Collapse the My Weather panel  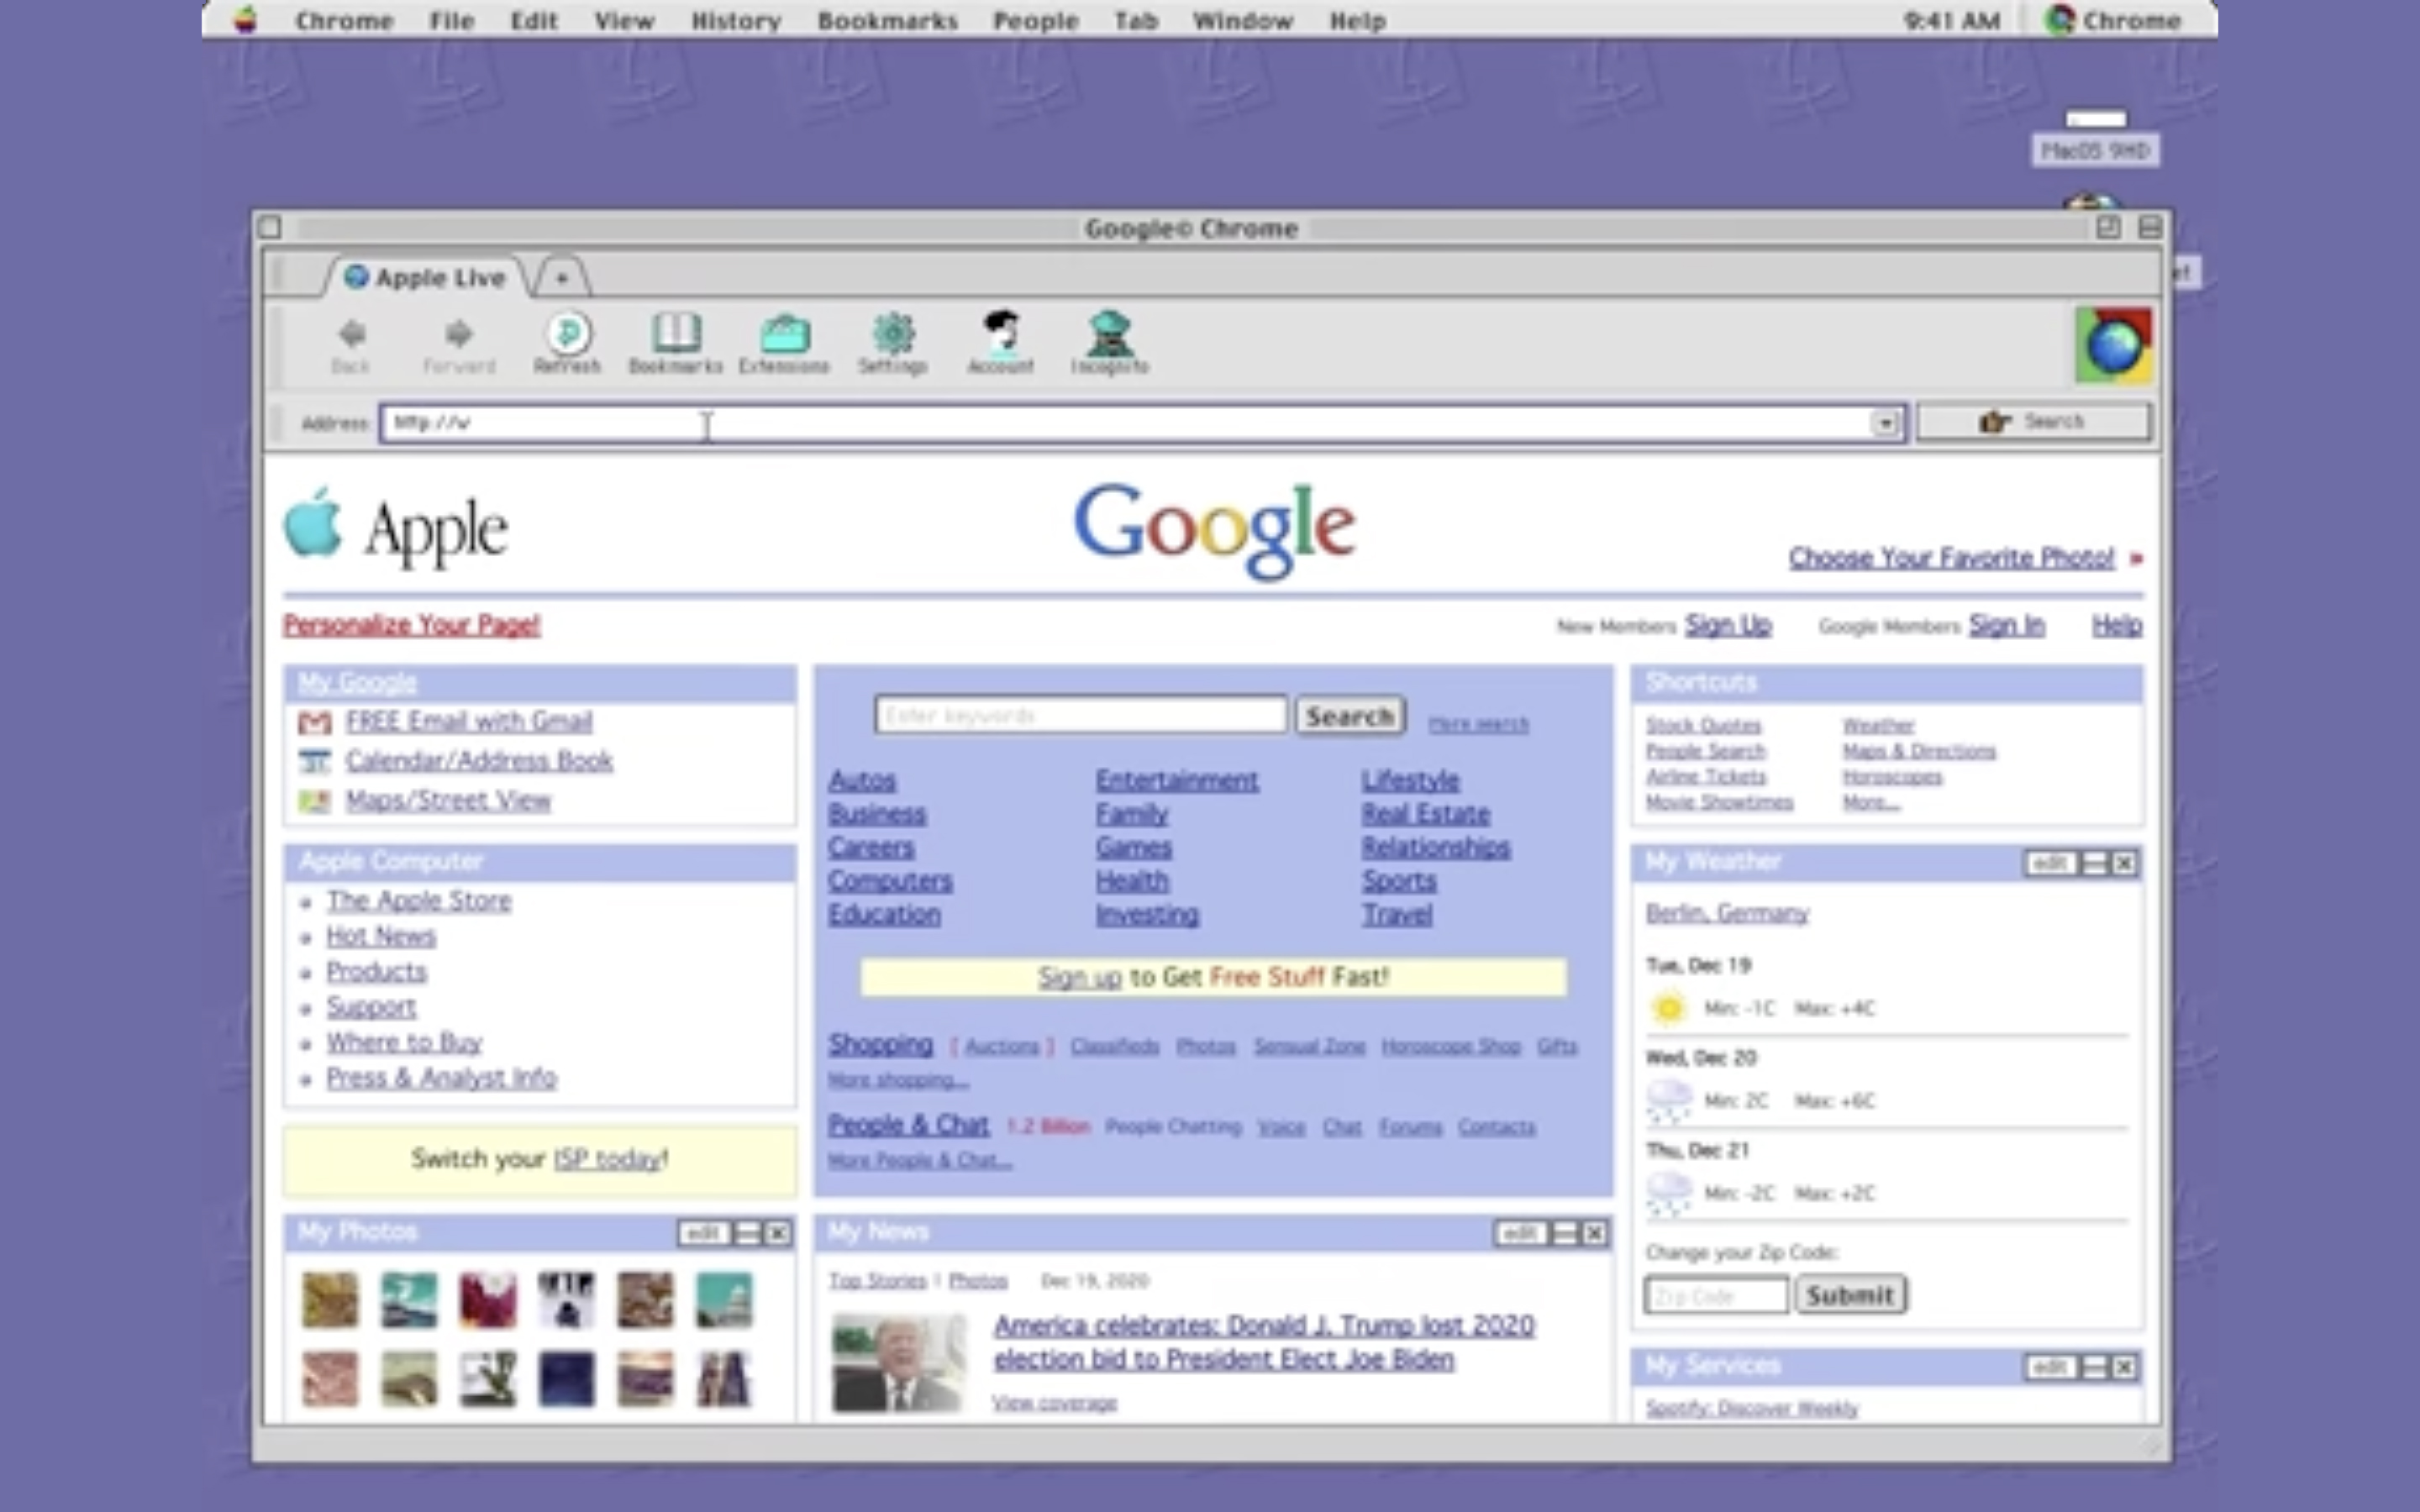point(2095,863)
